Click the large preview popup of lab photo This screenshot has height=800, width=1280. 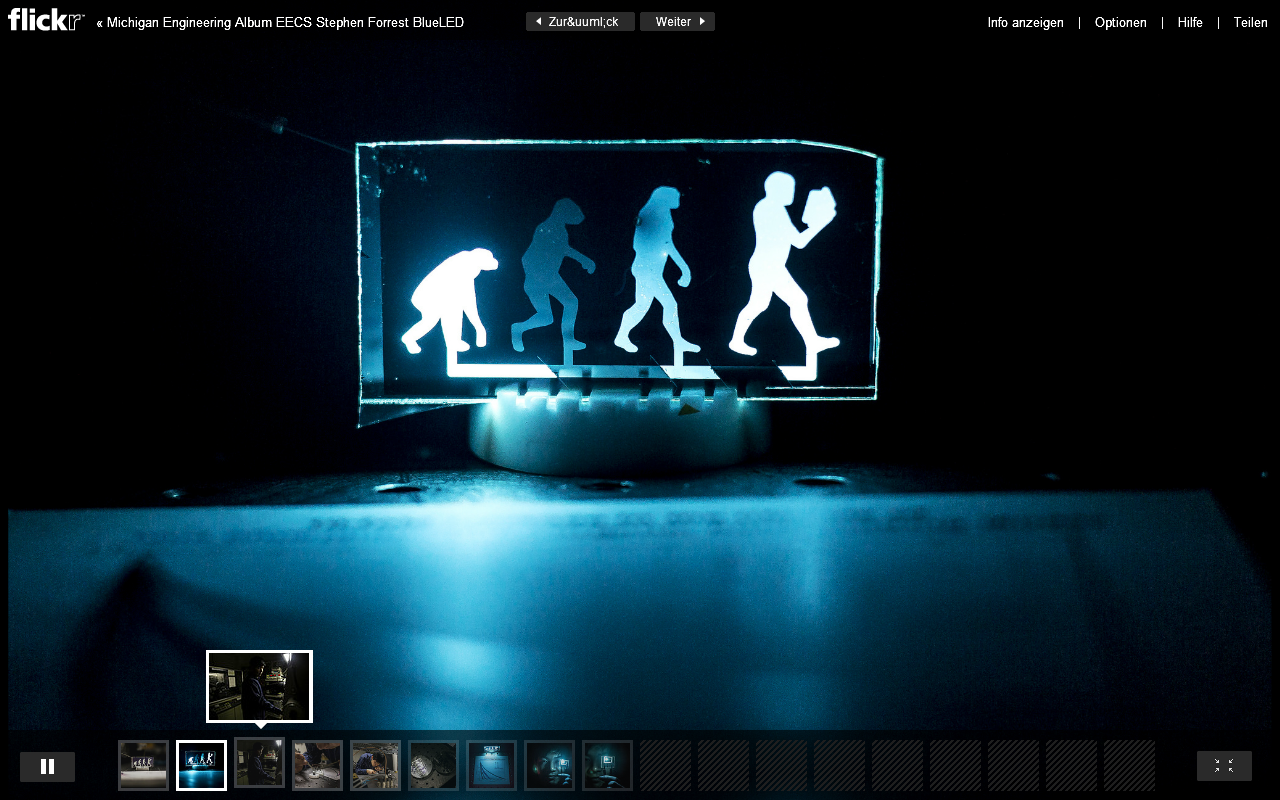pyautogui.click(x=259, y=686)
